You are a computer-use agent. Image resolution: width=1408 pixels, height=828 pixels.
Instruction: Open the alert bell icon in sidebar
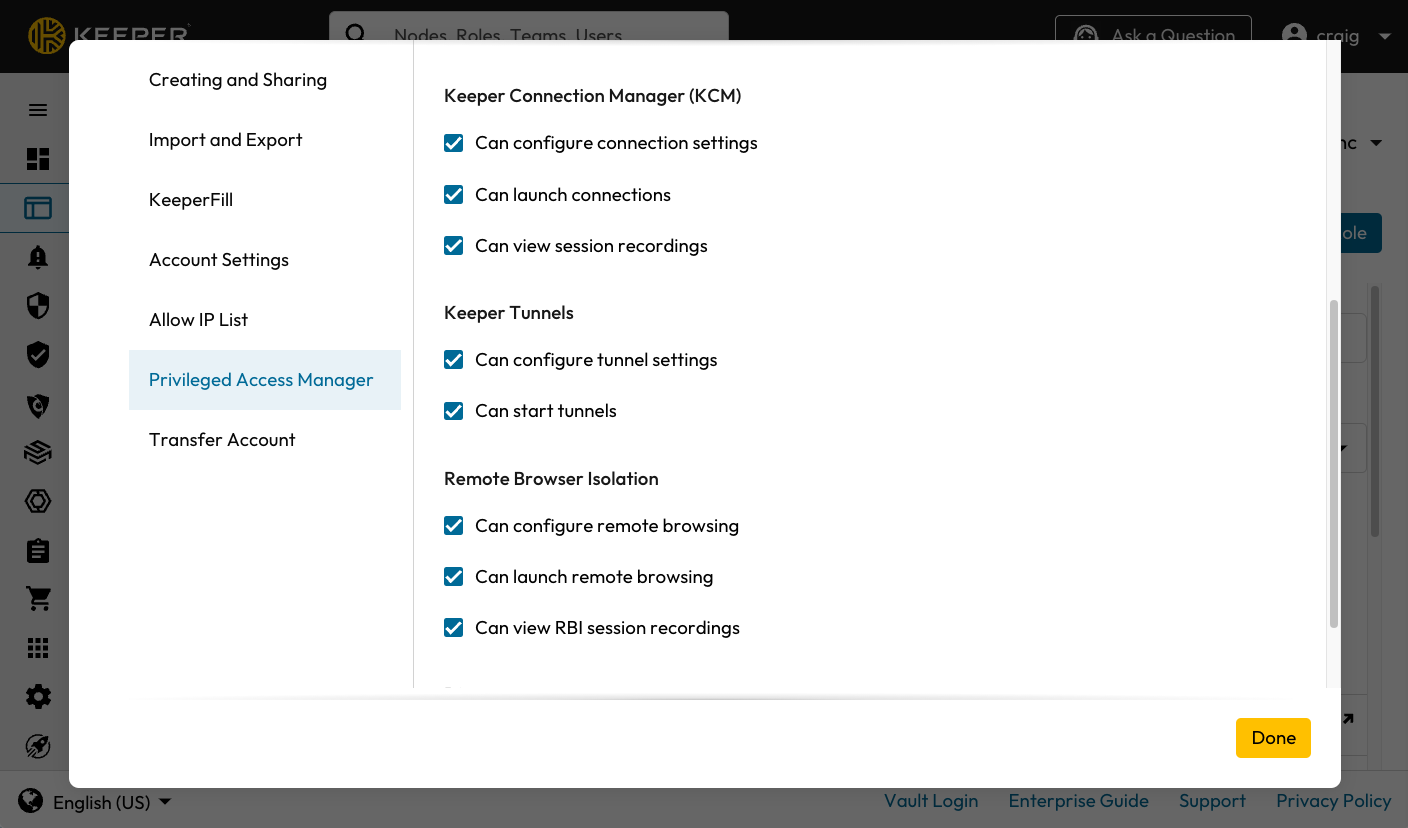click(38, 257)
